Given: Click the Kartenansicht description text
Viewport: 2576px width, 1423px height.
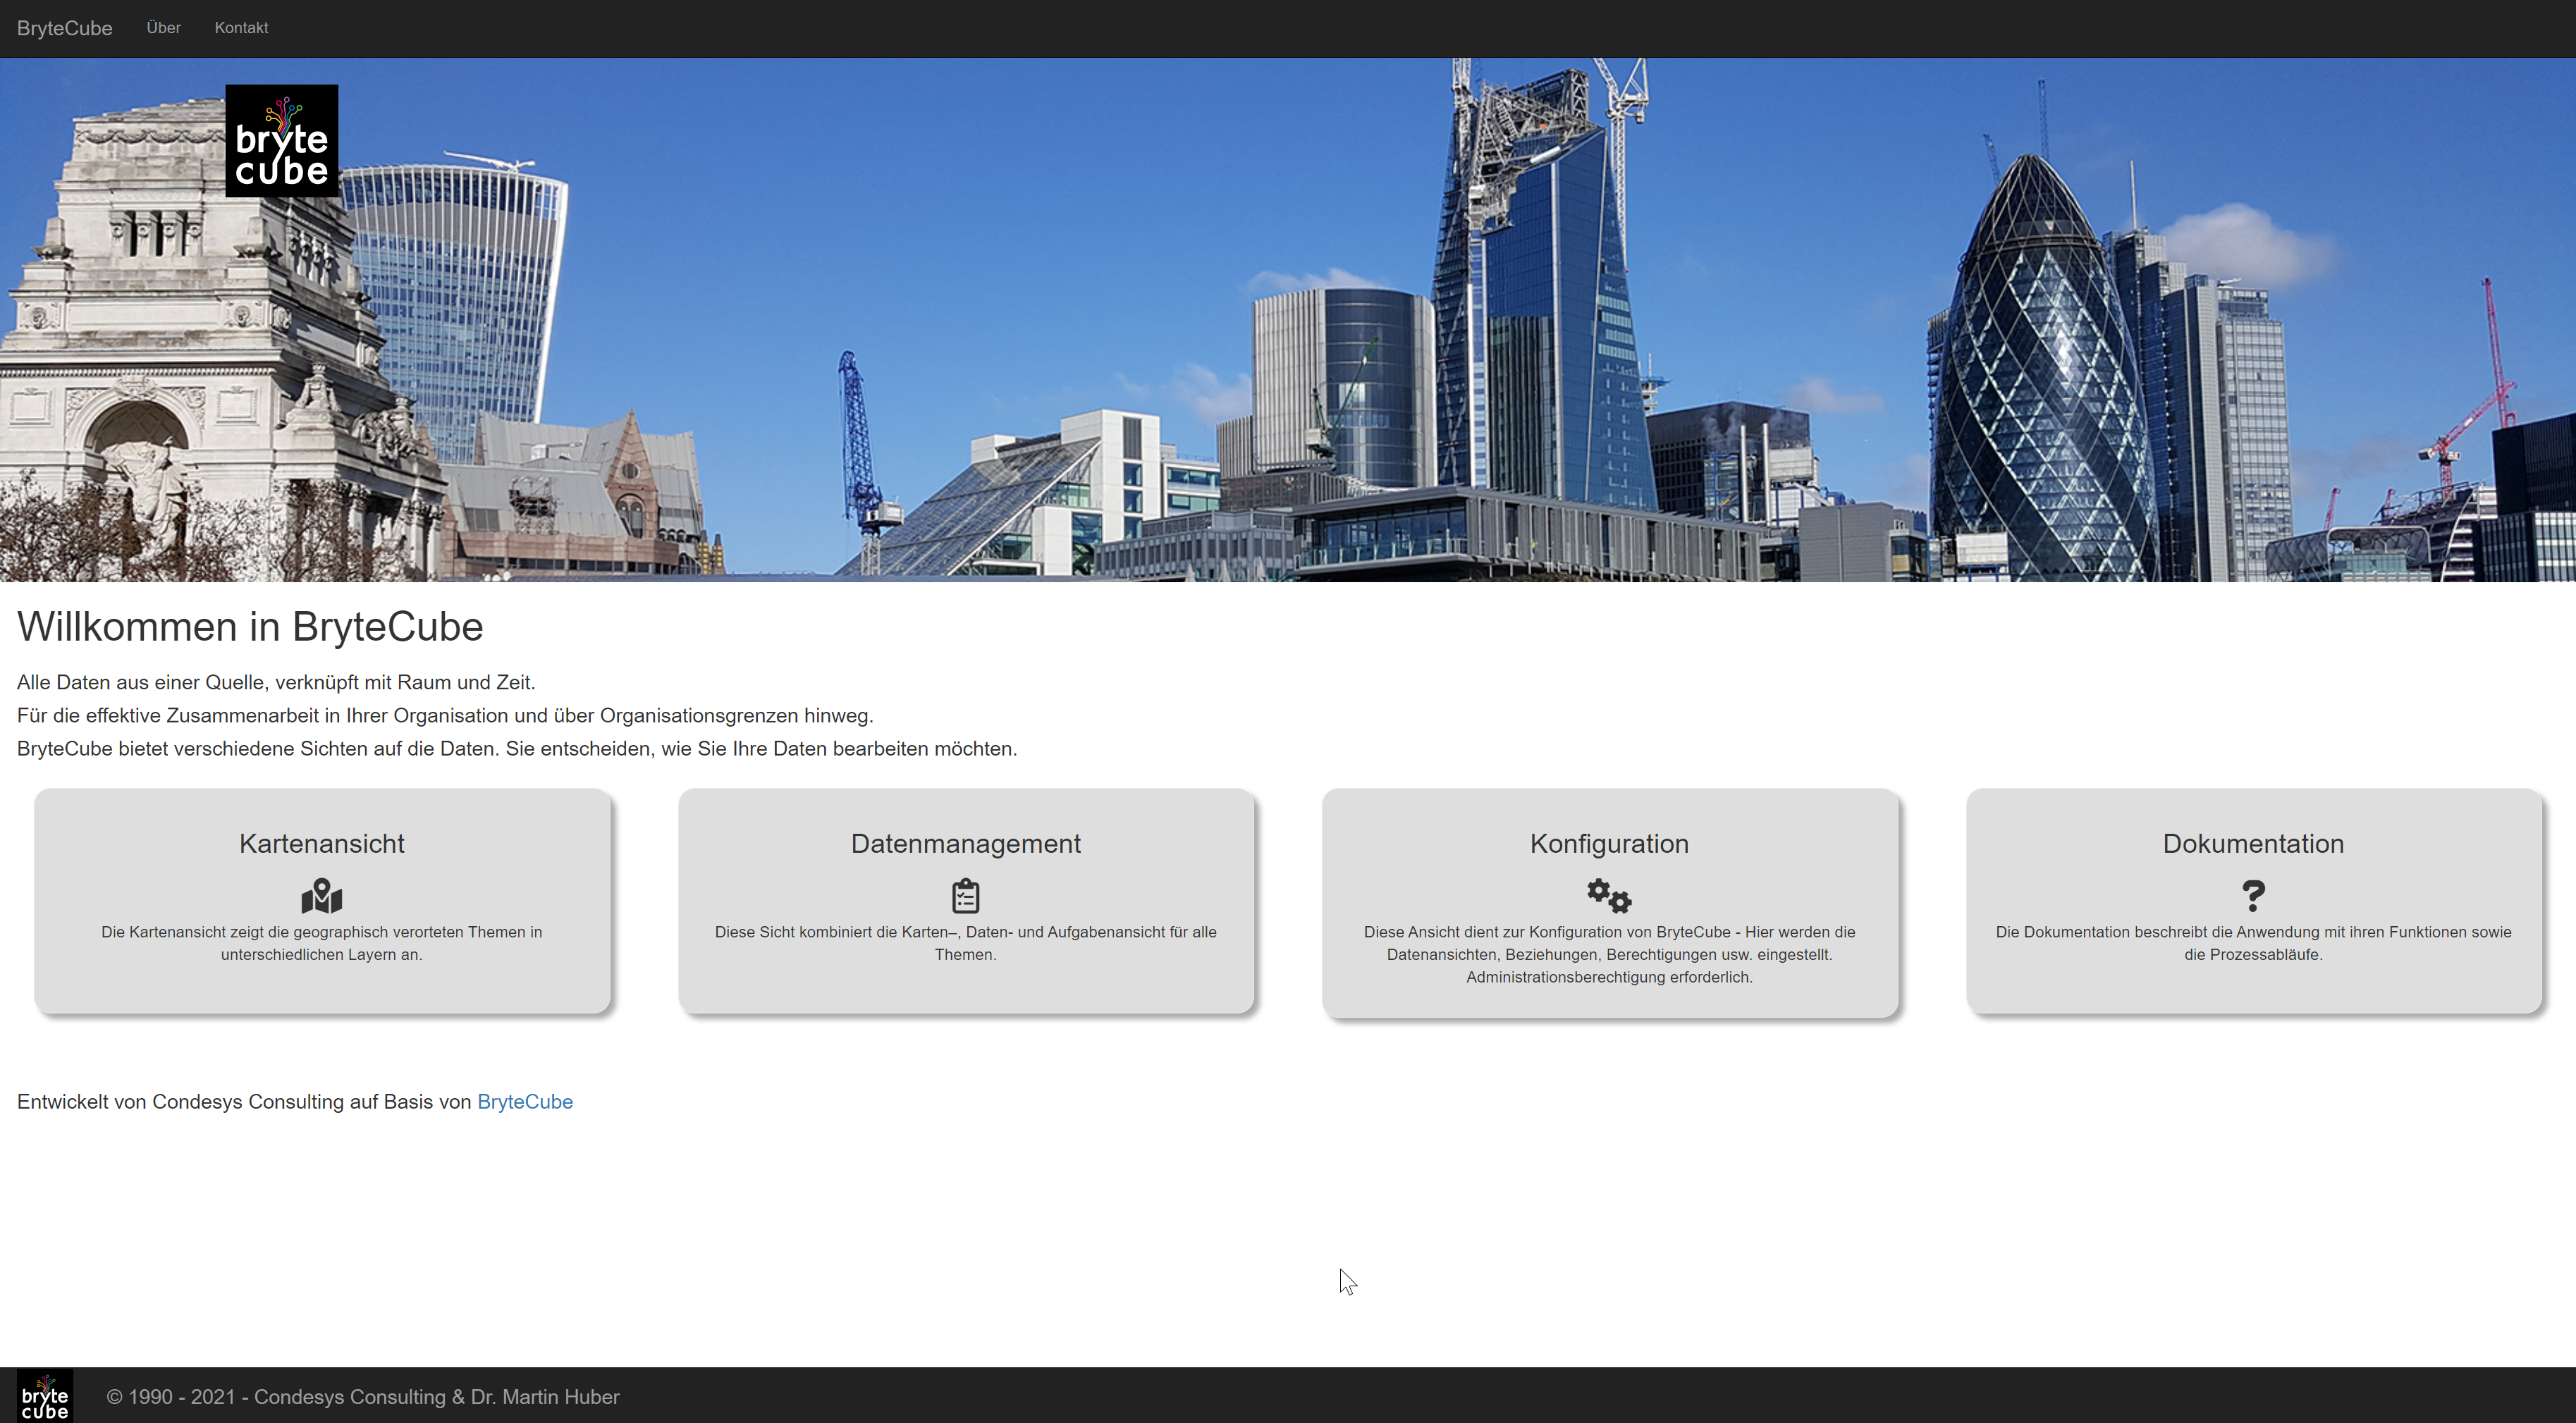Looking at the screenshot, I should pyautogui.click(x=322, y=943).
